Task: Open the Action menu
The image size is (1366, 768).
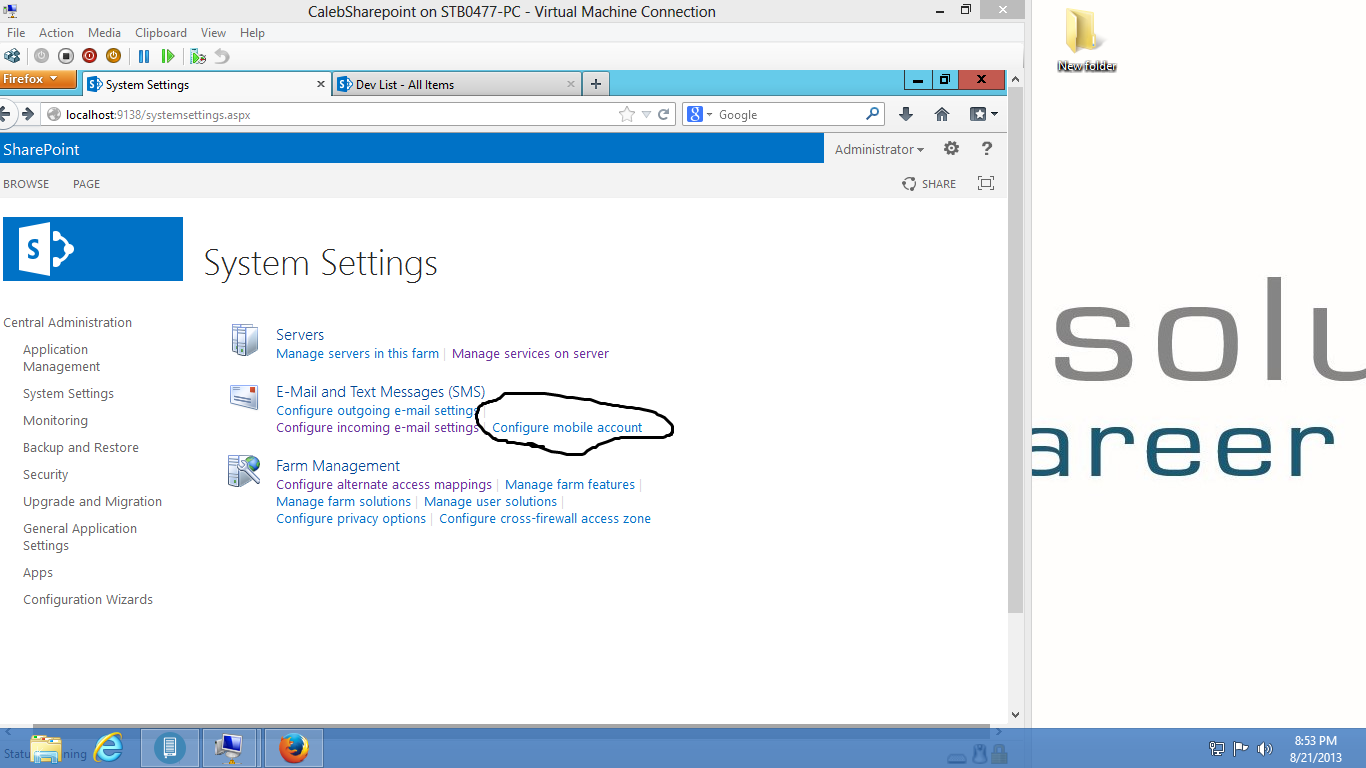Action: point(56,33)
